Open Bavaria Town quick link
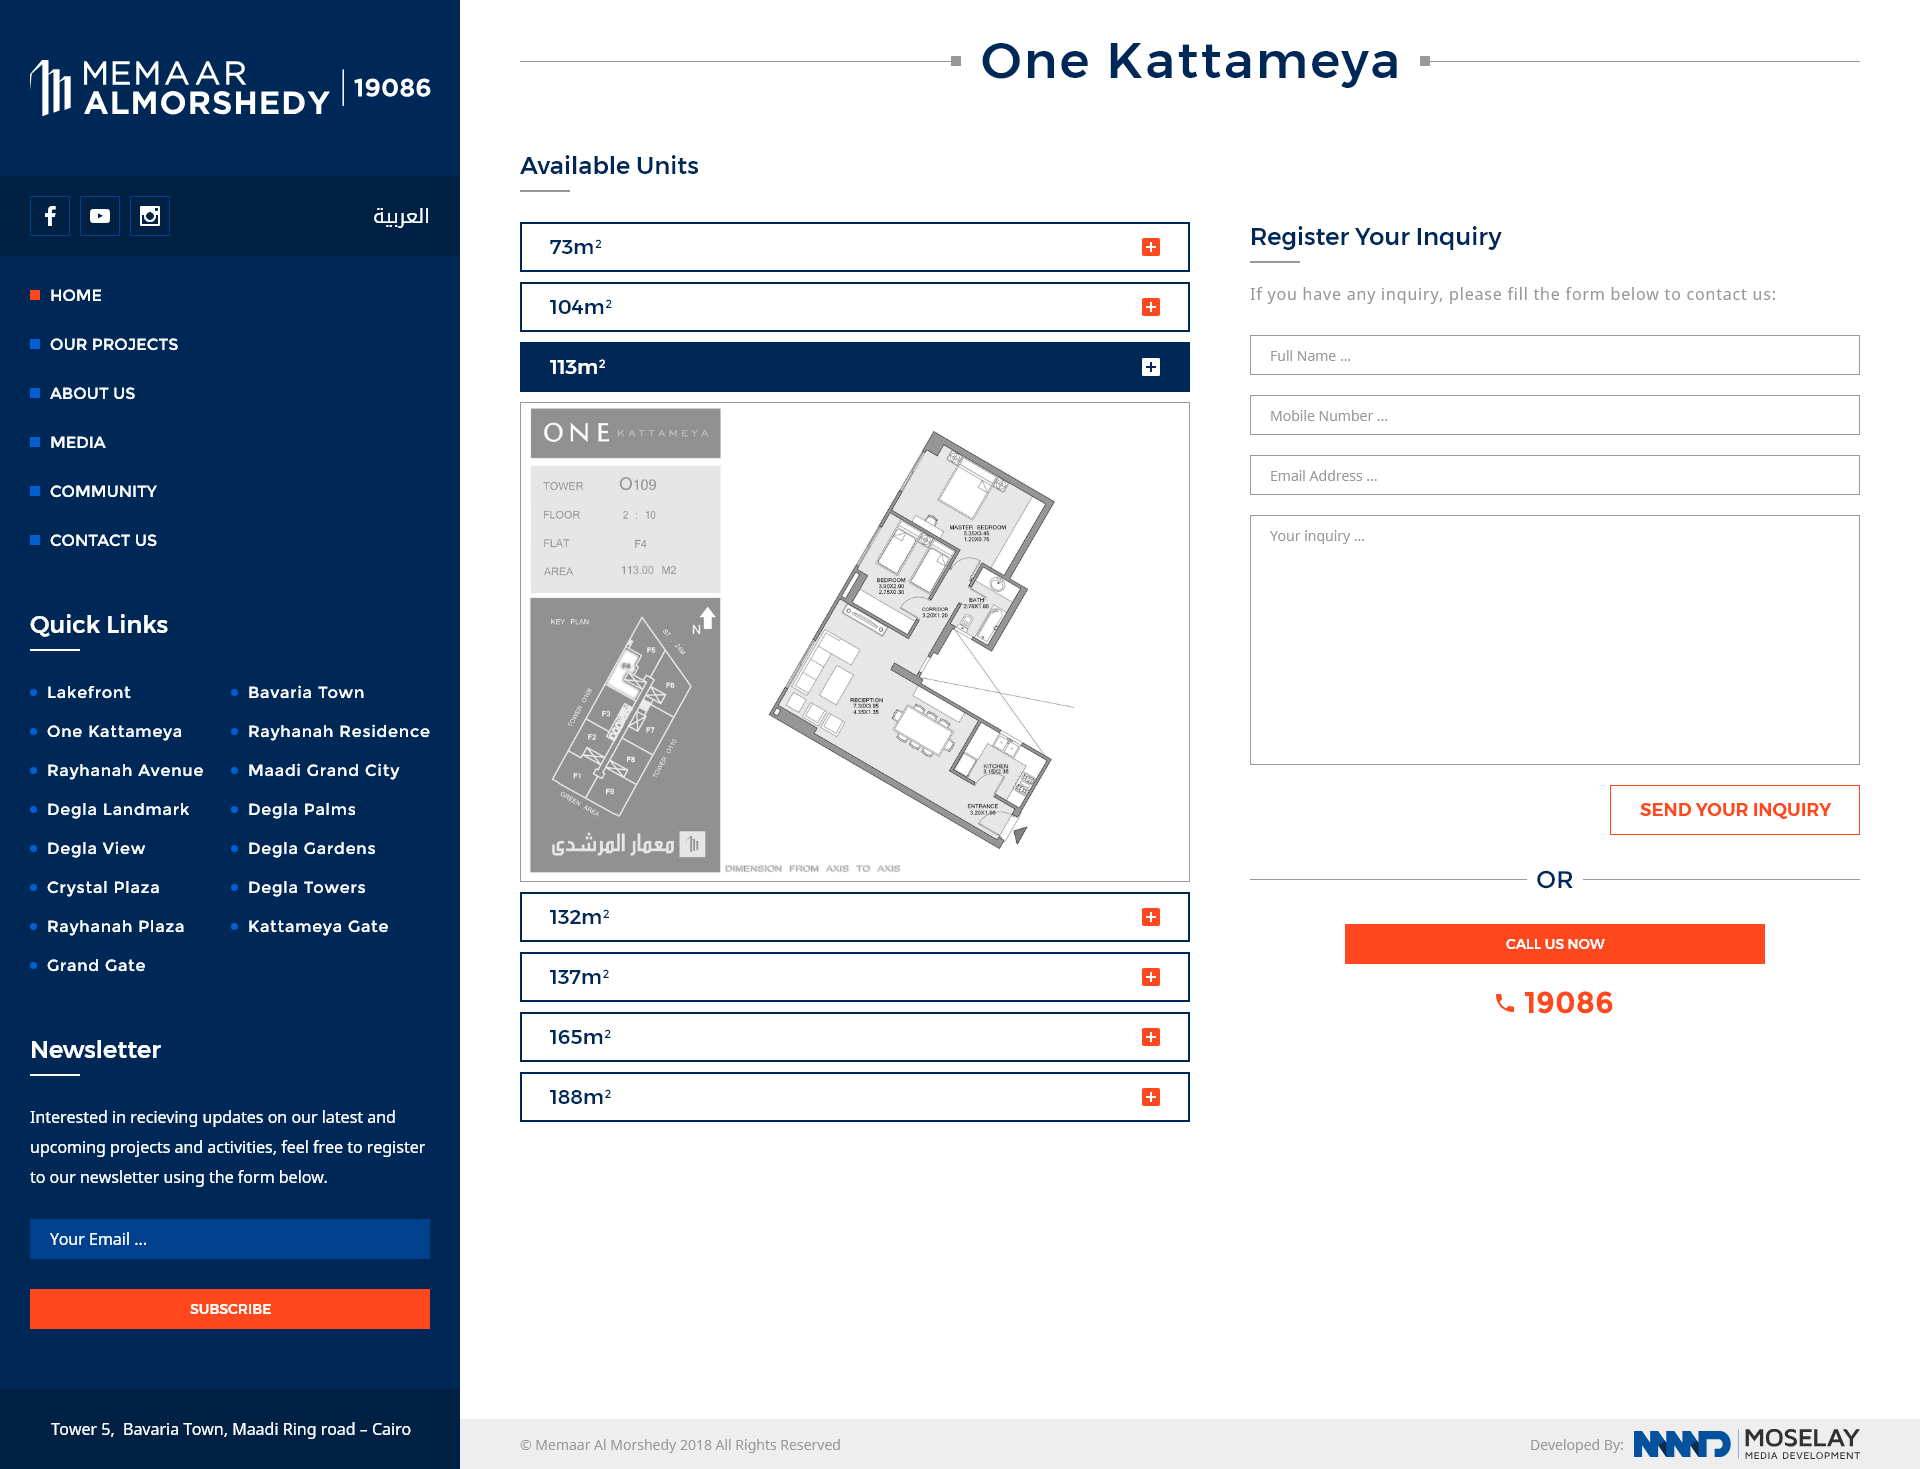 click(306, 692)
